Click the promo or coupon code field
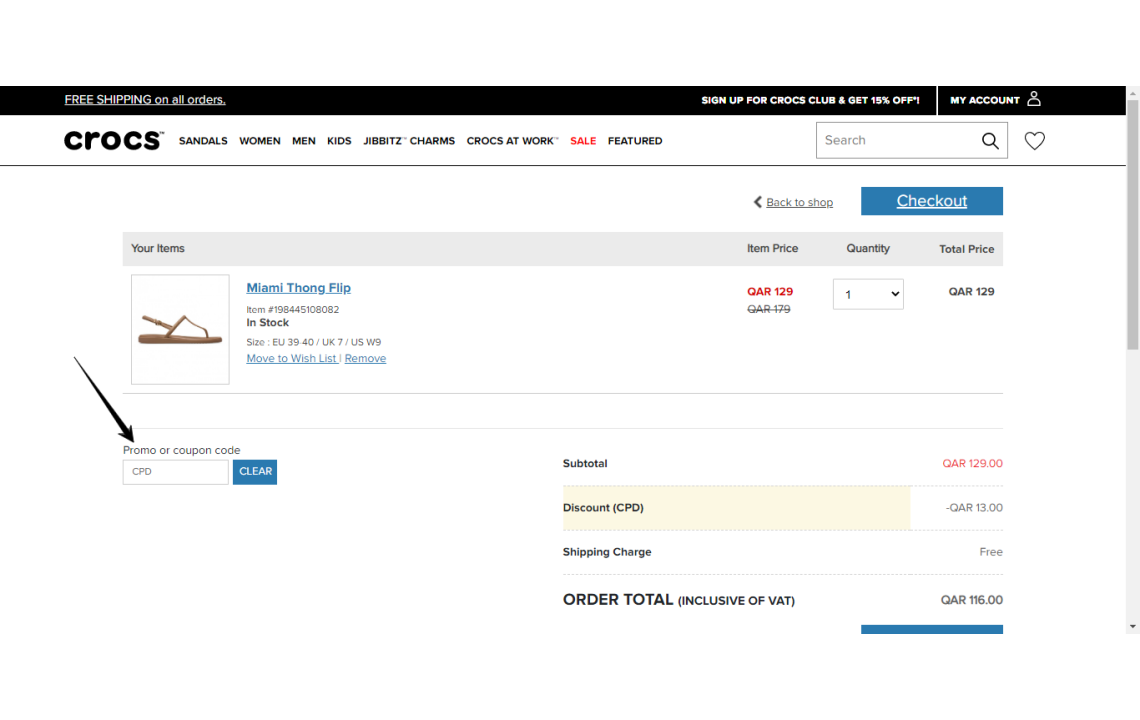 pyautogui.click(x=175, y=471)
